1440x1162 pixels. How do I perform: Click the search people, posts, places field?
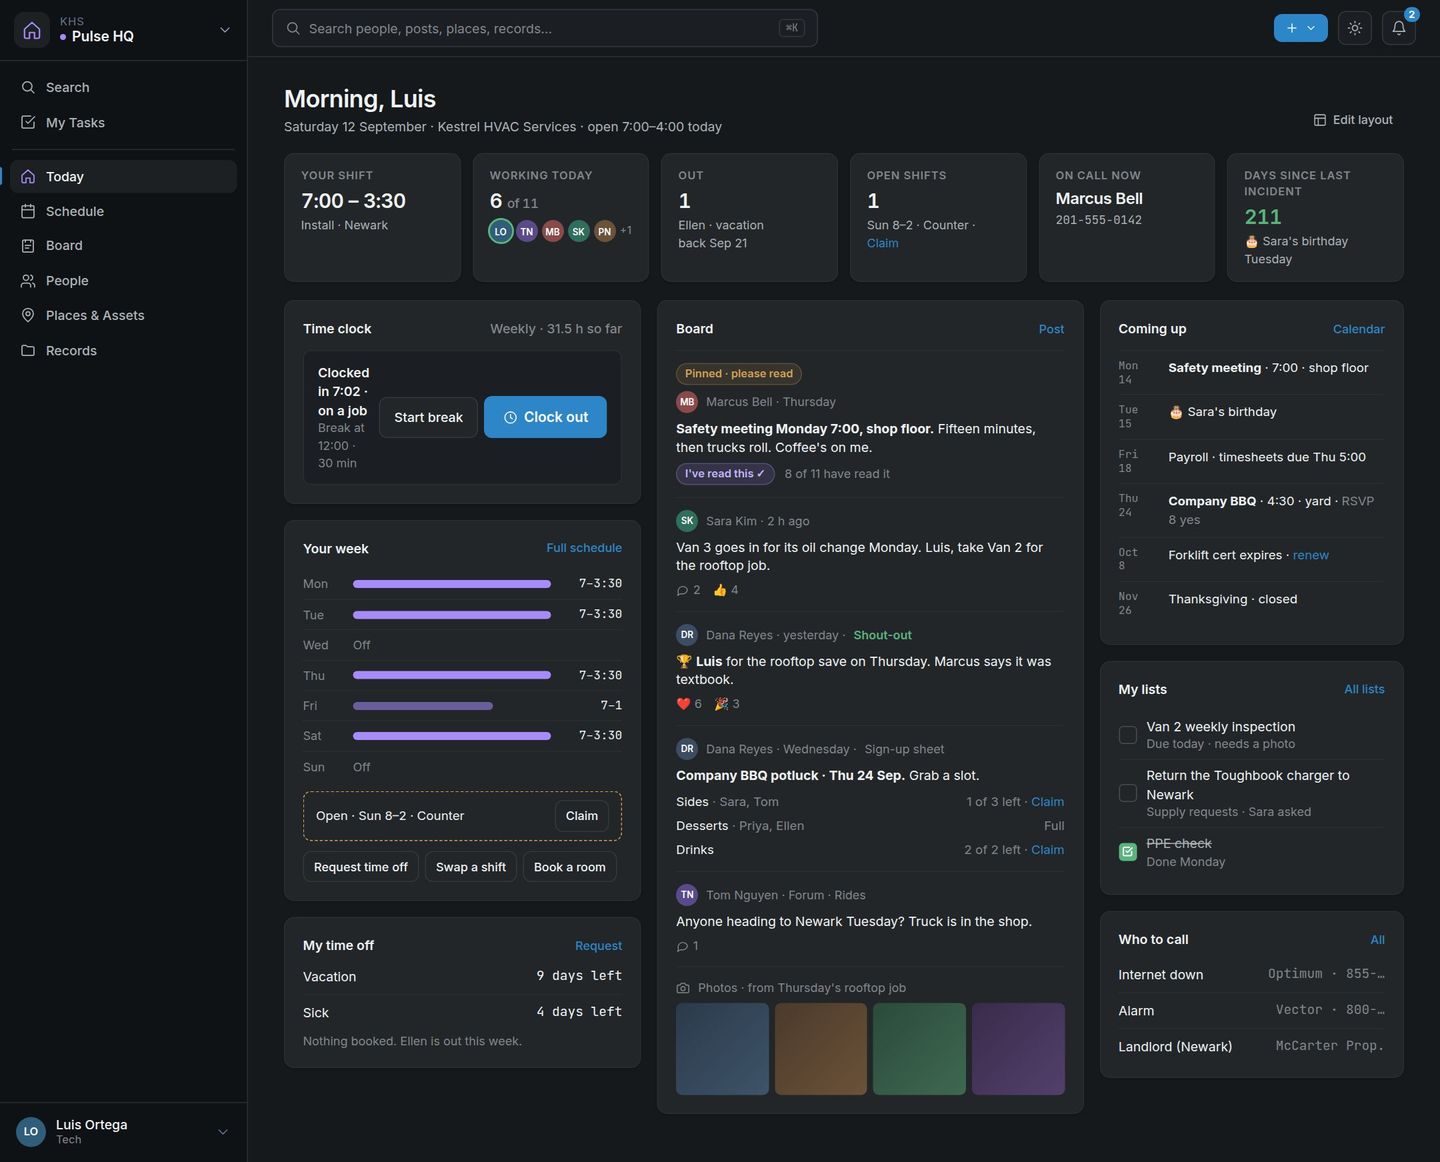point(545,28)
